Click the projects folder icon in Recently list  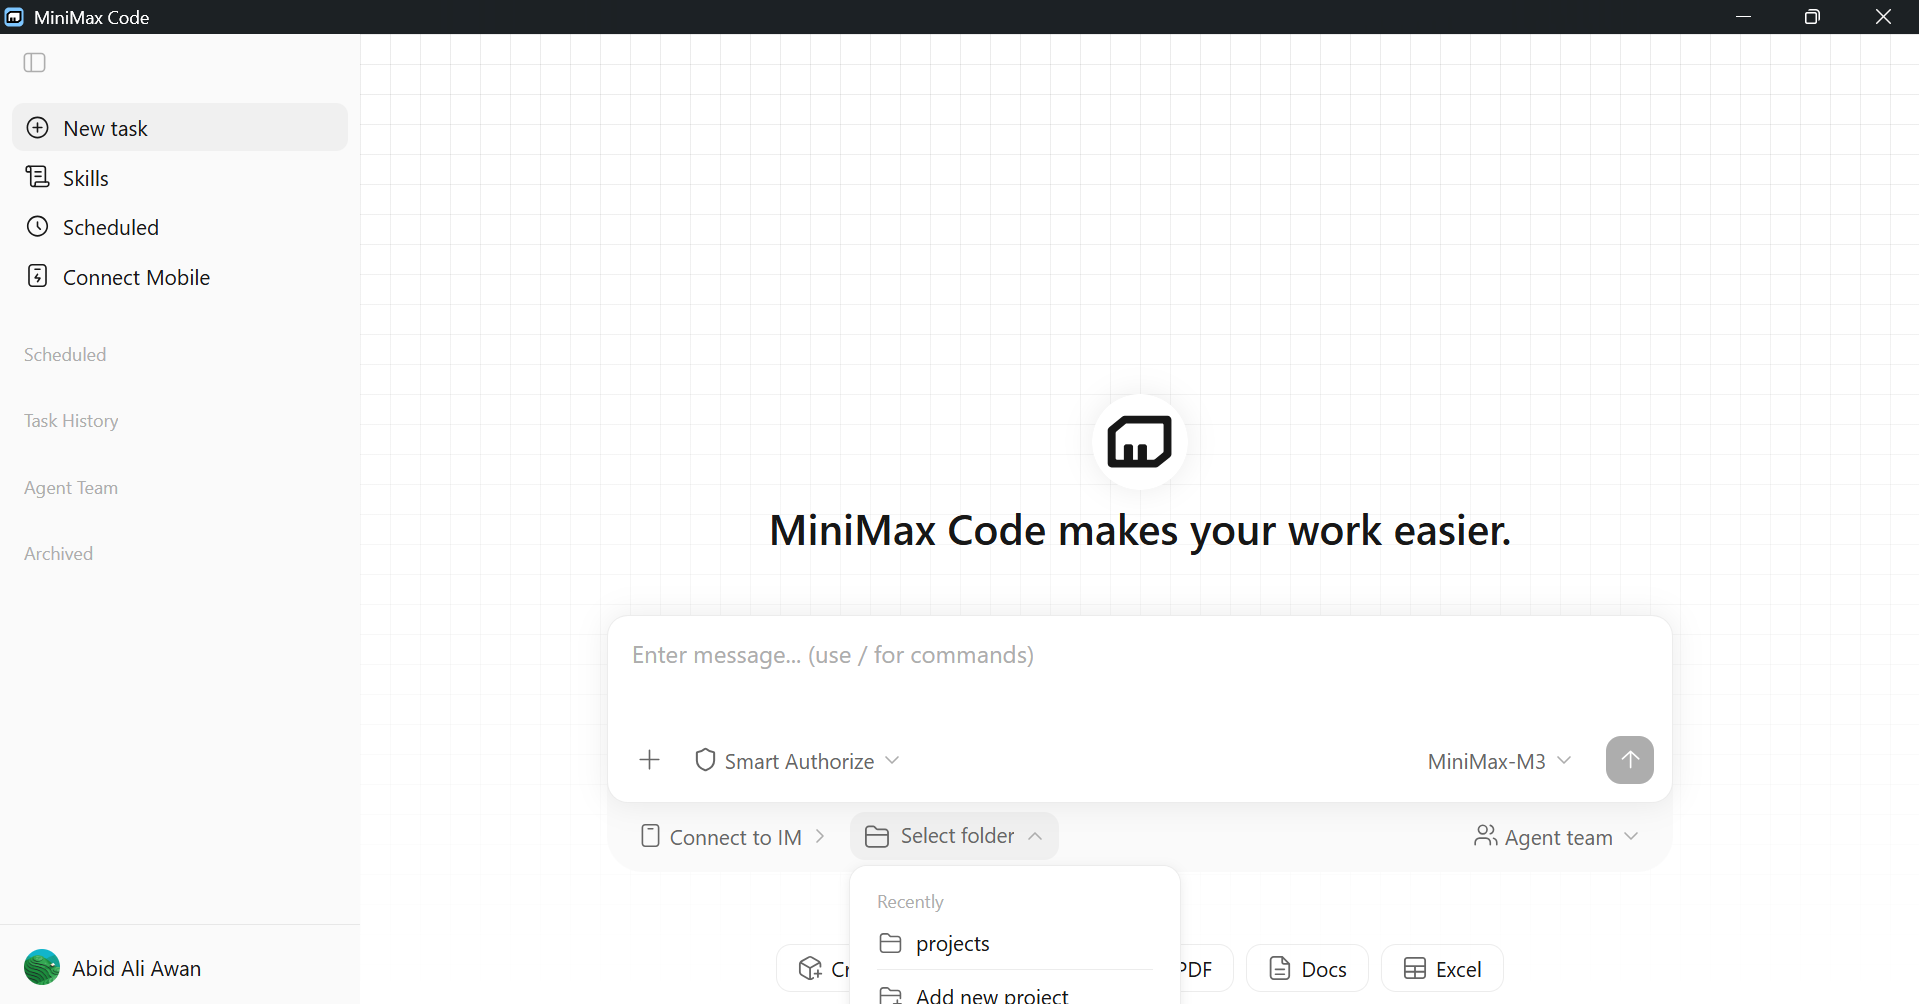click(x=890, y=943)
